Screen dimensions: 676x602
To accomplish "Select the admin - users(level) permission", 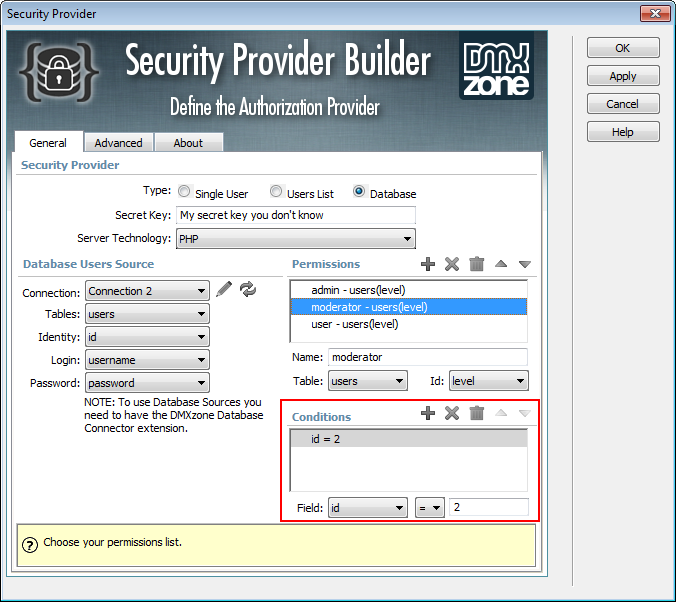I will point(409,290).
